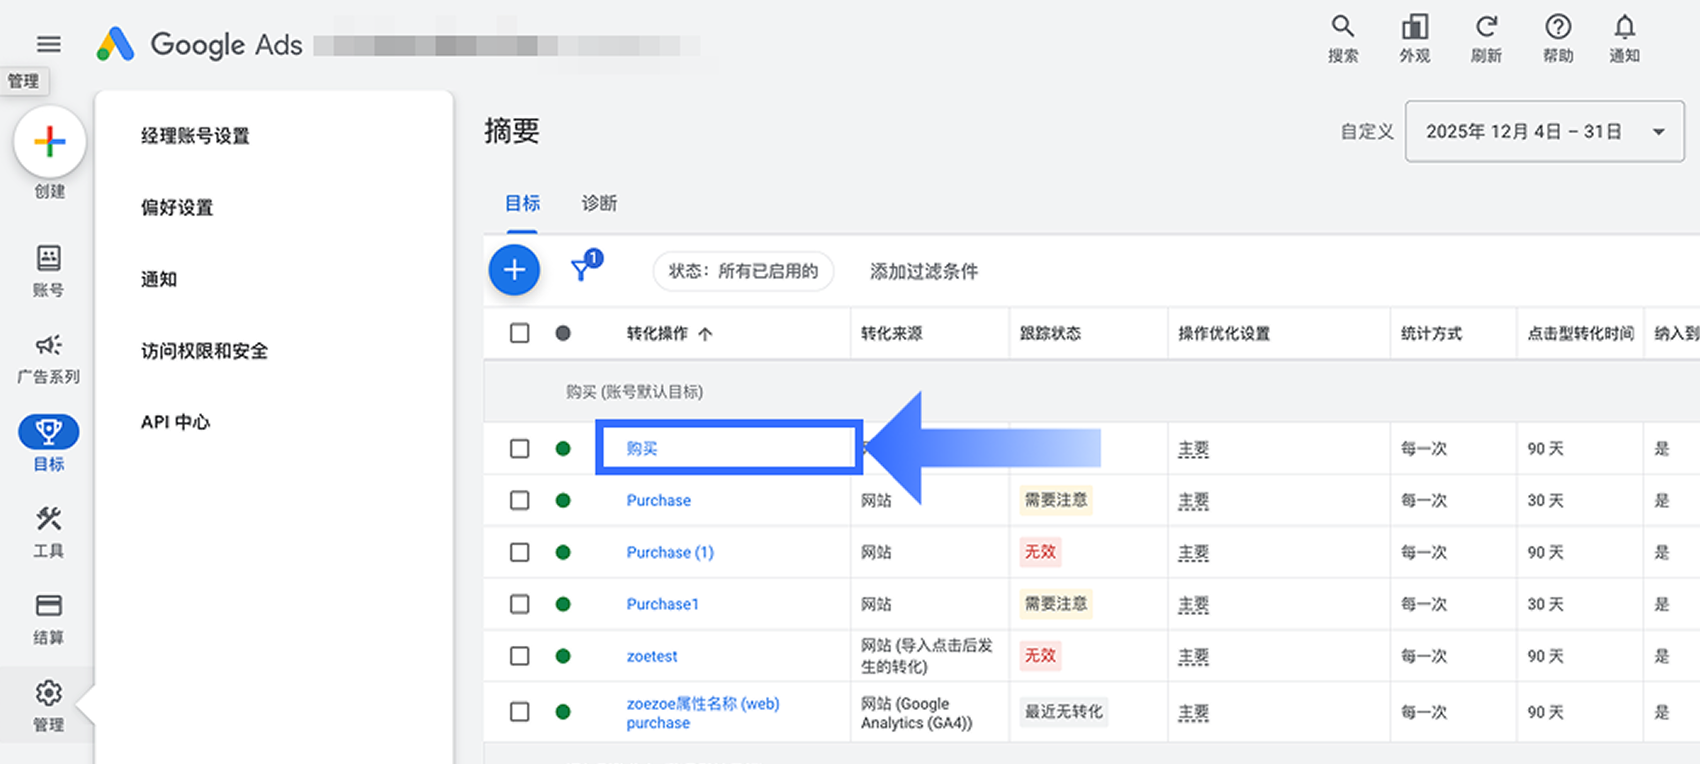Open the 帮助 help icon
This screenshot has height=764, width=1700.
[1557, 28]
